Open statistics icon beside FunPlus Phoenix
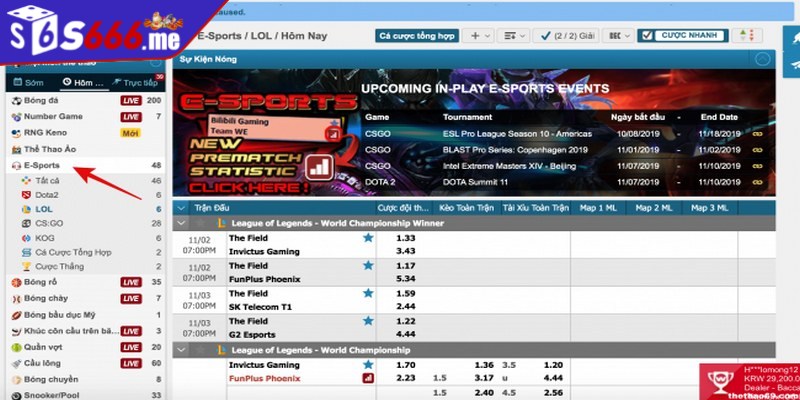 [x=368, y=379]
